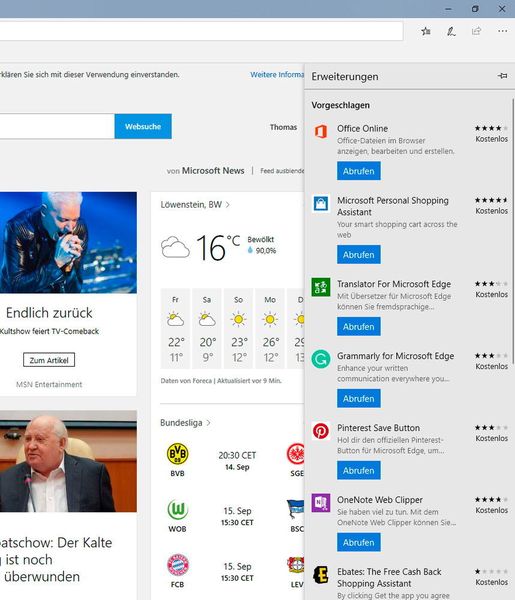Click the Eintracht Frankfurt SGE logo
This screenshot has width=515, height=600.
295,454
